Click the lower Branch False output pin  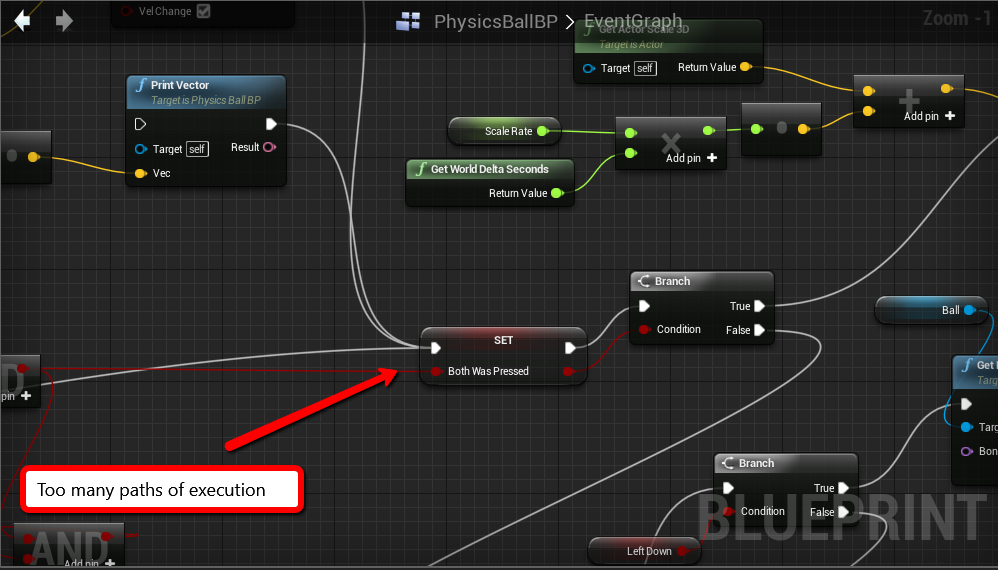pyautogui.click(x=843, y=511)
